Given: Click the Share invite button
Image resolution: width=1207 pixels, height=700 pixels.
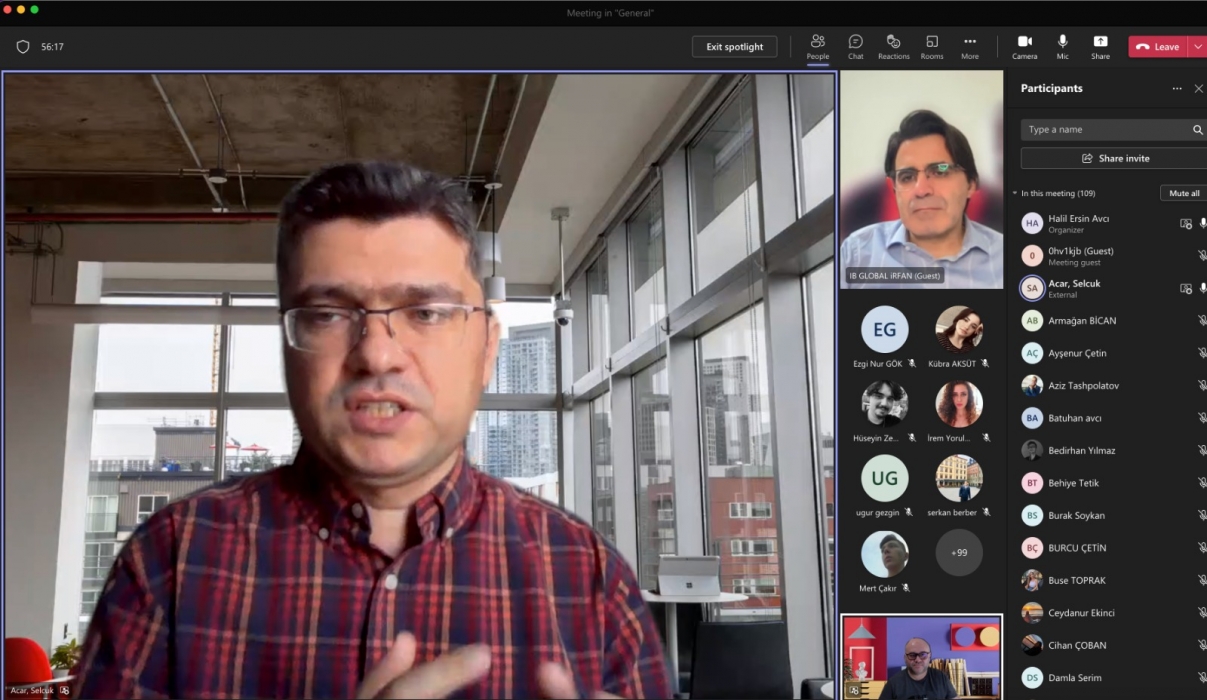Looking at the screenshot, I should 1115,158.
